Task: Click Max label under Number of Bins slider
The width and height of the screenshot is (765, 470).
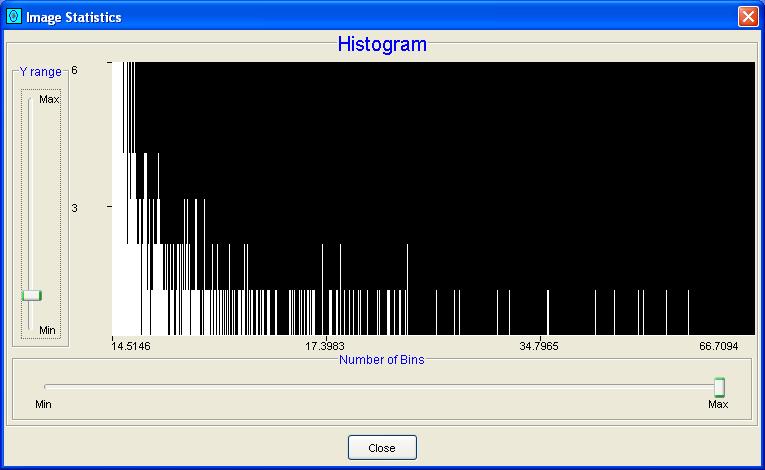Action: coord(718,404)
